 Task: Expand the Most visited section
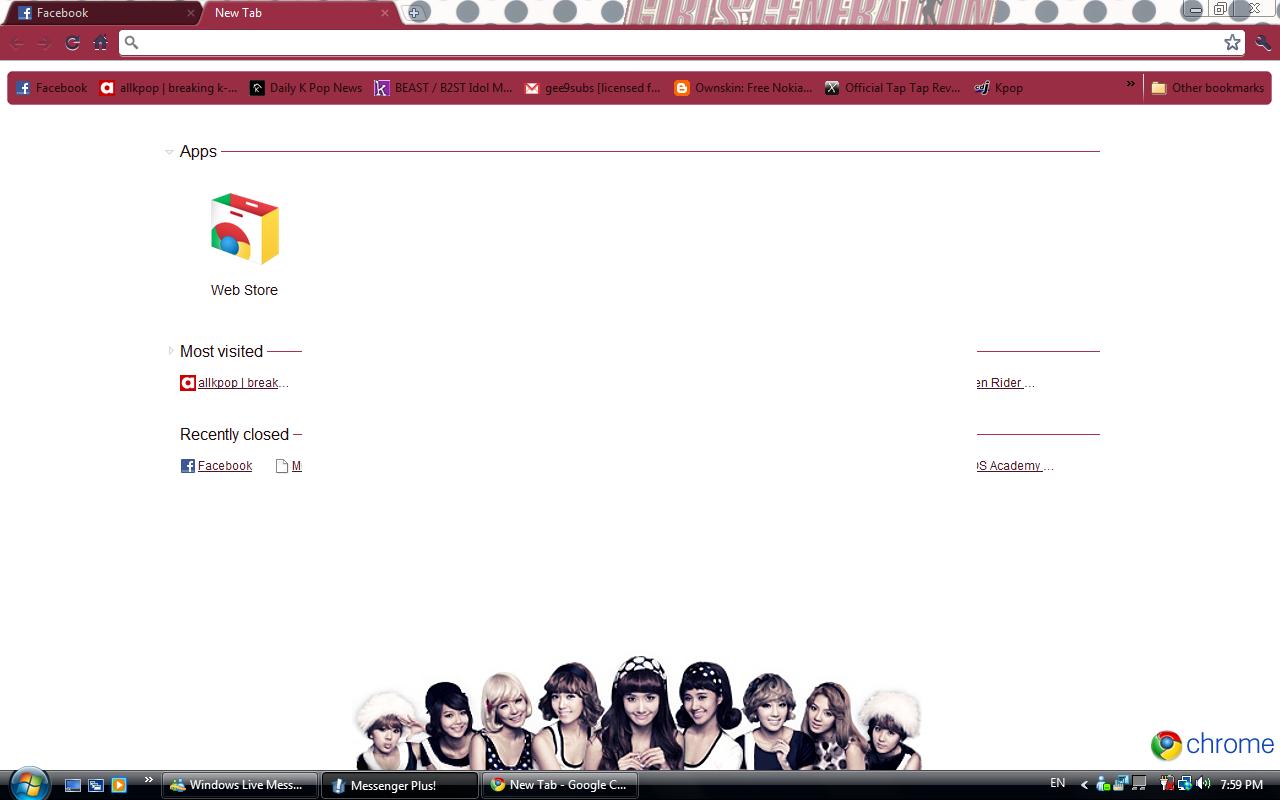[171, 351]
